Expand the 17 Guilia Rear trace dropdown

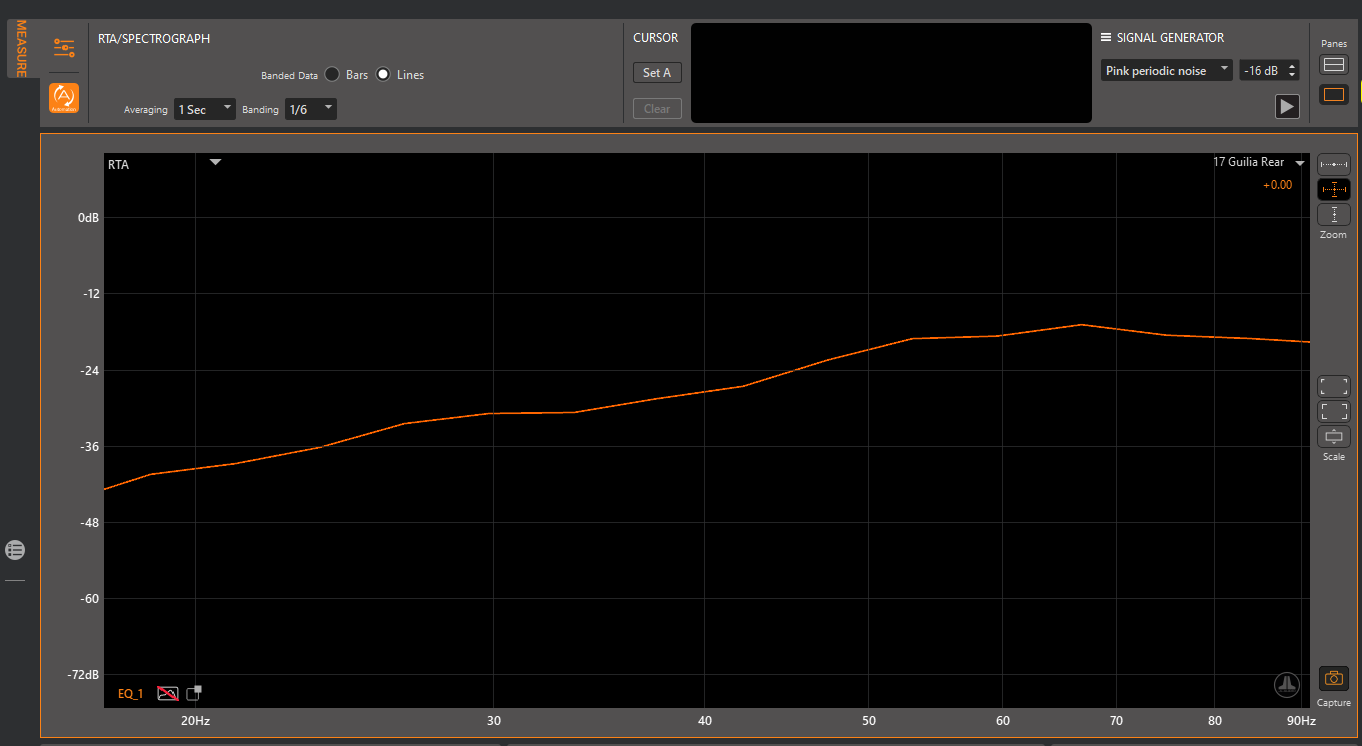point(1300,163)
